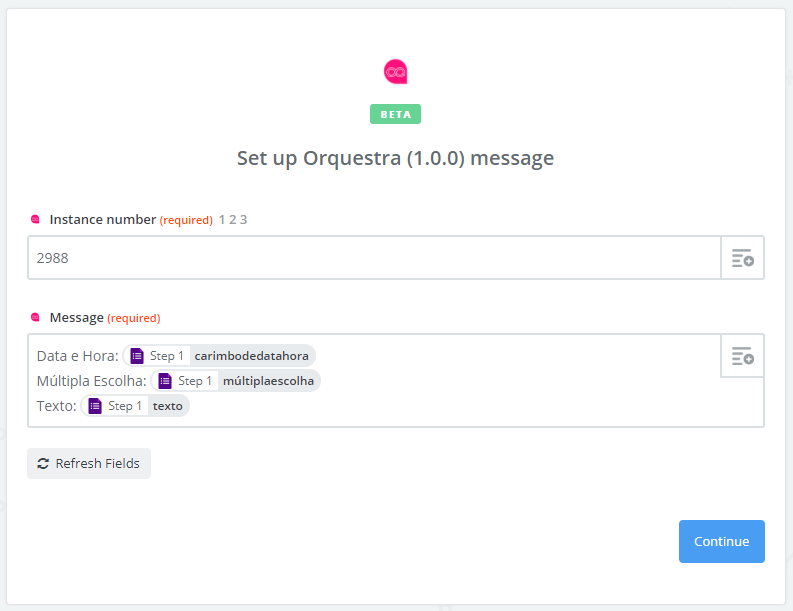Click the Refresh Fields button
793x611 pixels.
[x=89, y=463]
